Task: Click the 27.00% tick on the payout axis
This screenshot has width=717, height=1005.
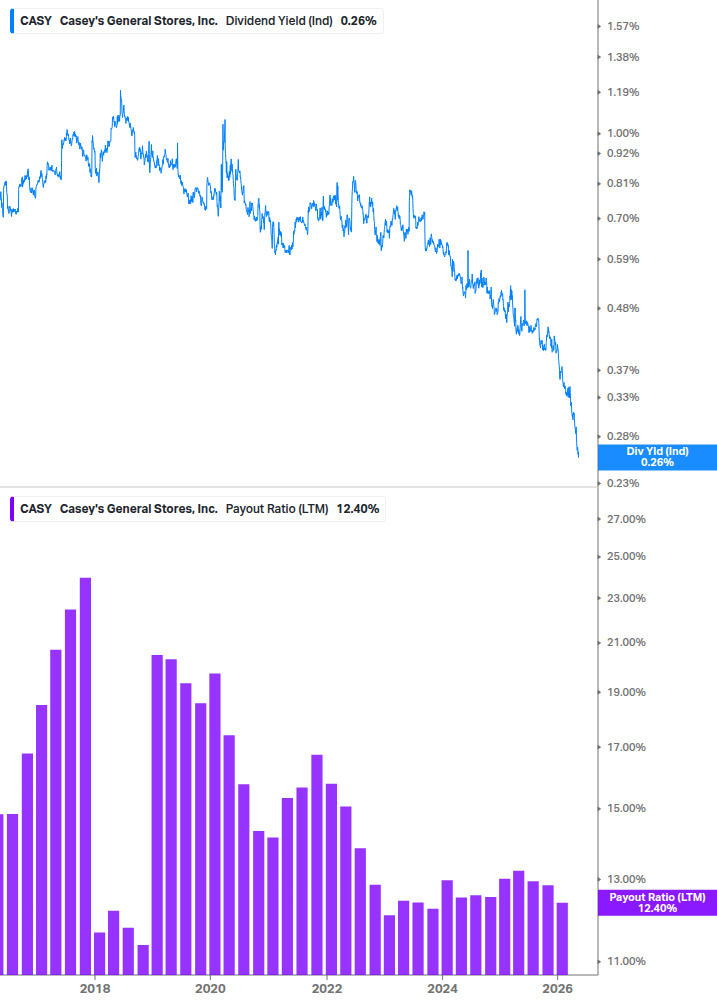Action: [626, 519]
